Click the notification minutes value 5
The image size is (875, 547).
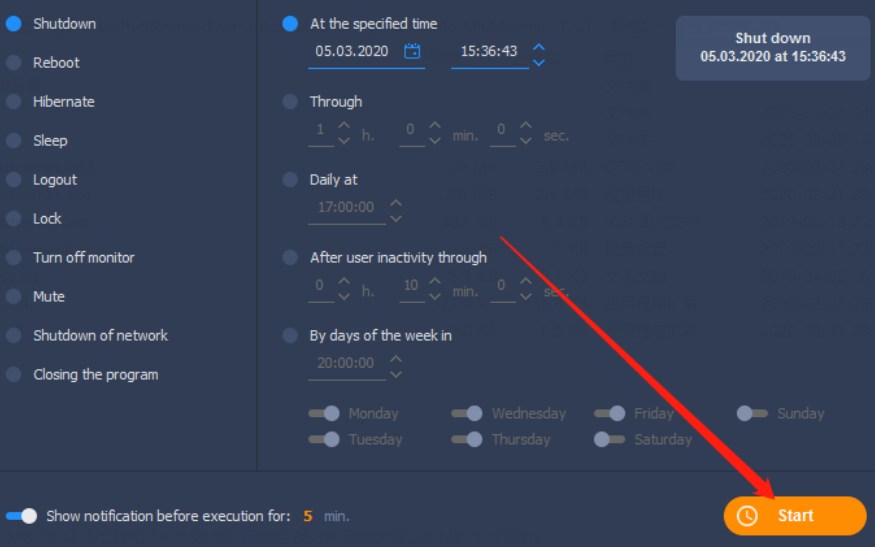pos(307,516)
